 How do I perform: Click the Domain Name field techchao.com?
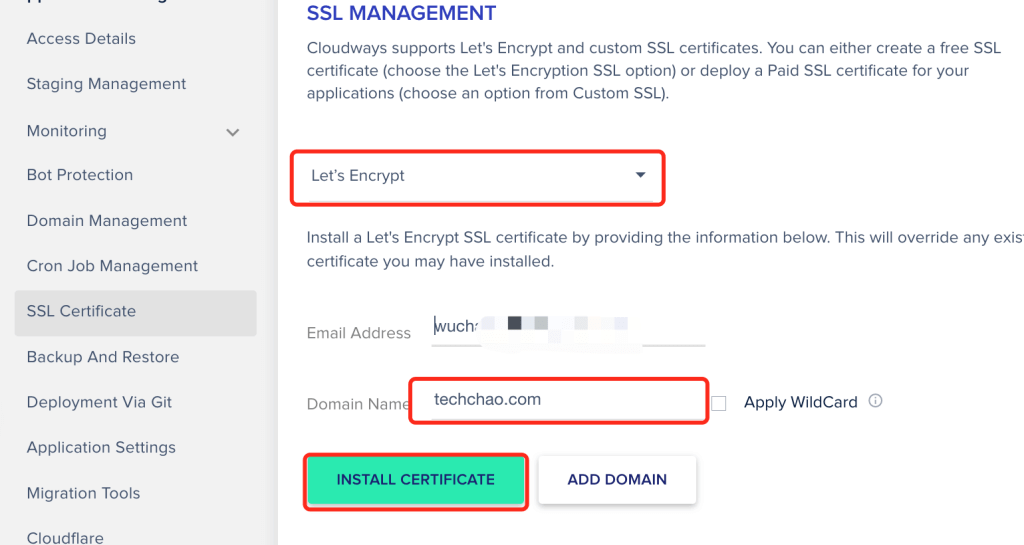(568, 399)
